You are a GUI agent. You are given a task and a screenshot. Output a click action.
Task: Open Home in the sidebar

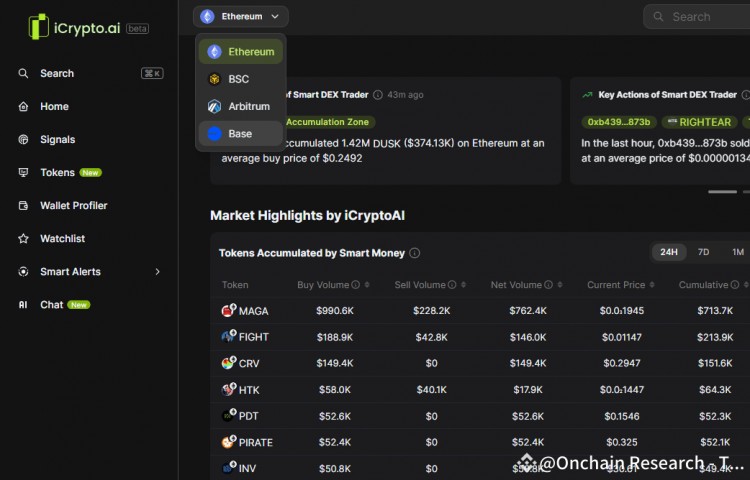coord(54,107)
